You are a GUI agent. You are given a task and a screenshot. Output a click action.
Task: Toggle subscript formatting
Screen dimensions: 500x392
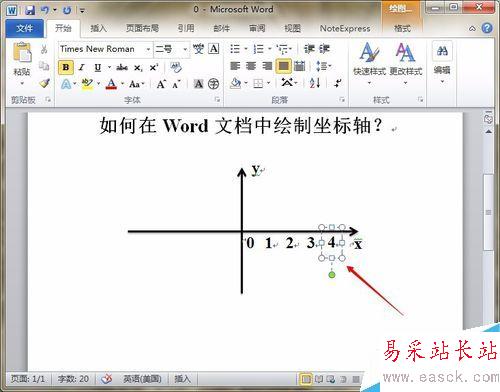(x=138, y=68)
